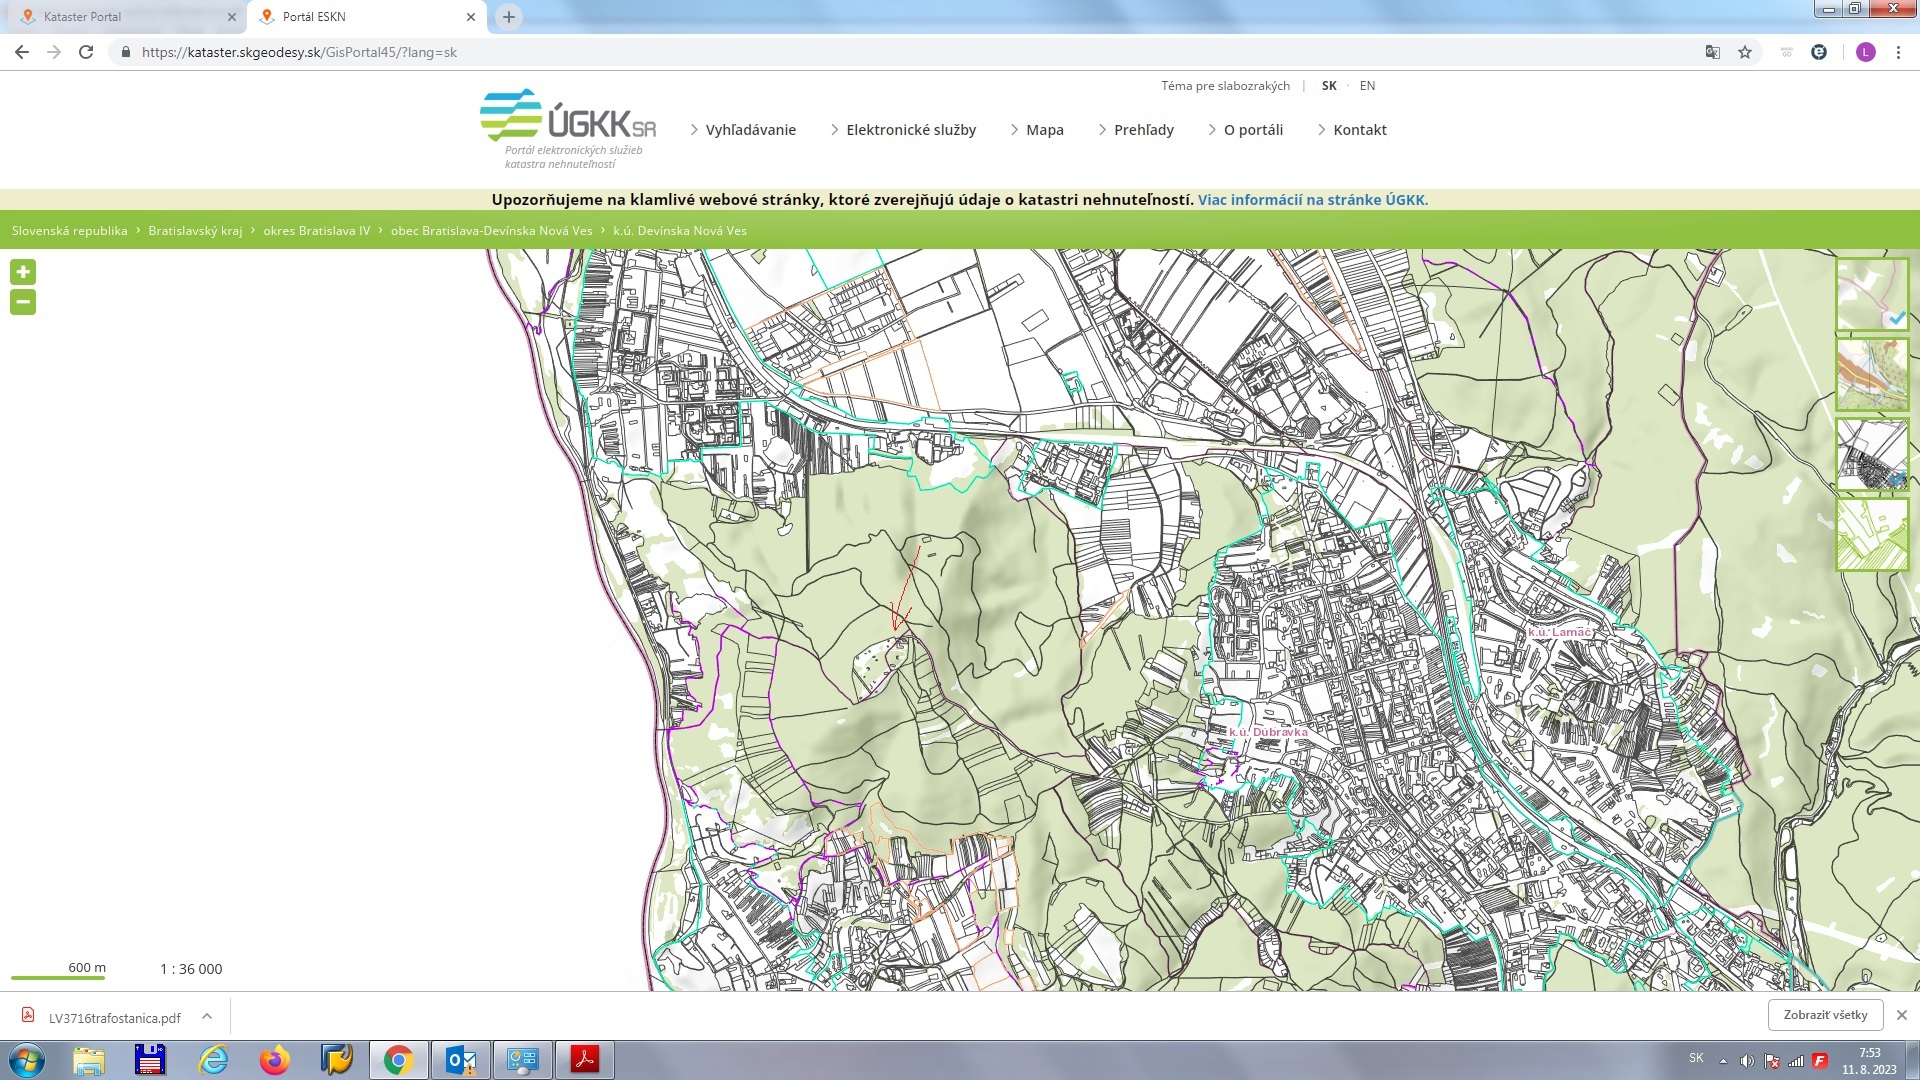This screenshot has width=1920, height=1080.
Task: Open the Prehľady menu item
Action: pyautogui.click(x=1143, y=130)
